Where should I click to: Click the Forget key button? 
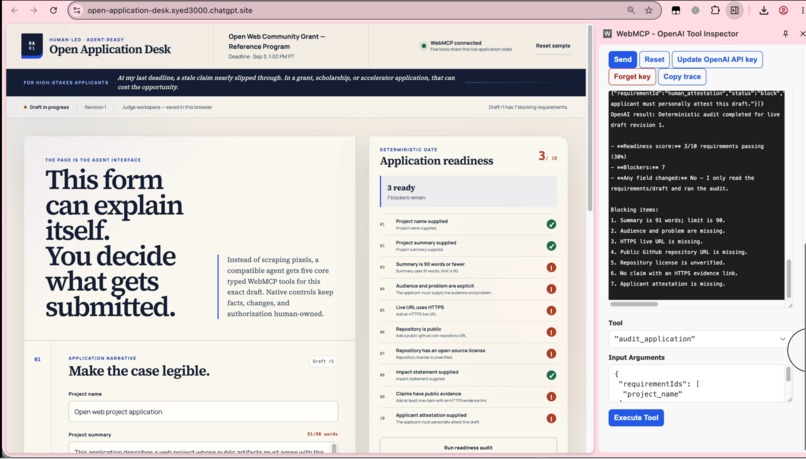coord(632,77)
